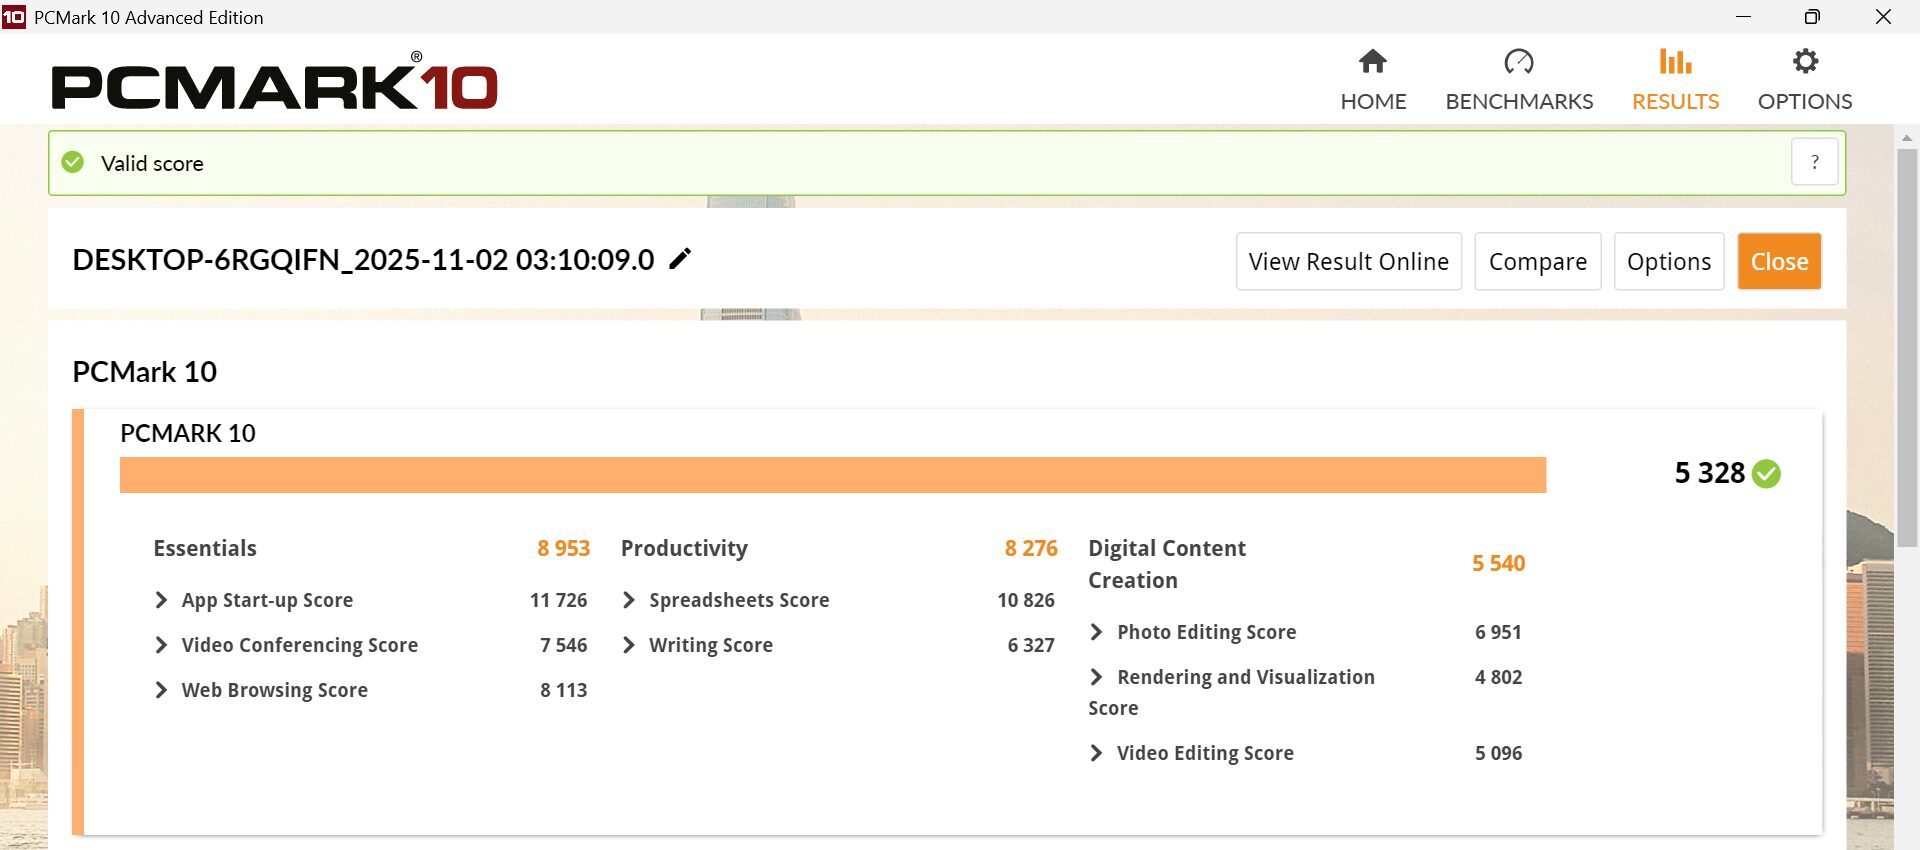Expand the App Start-up Score row
The image size is (1920, 850).
point(161,600)
